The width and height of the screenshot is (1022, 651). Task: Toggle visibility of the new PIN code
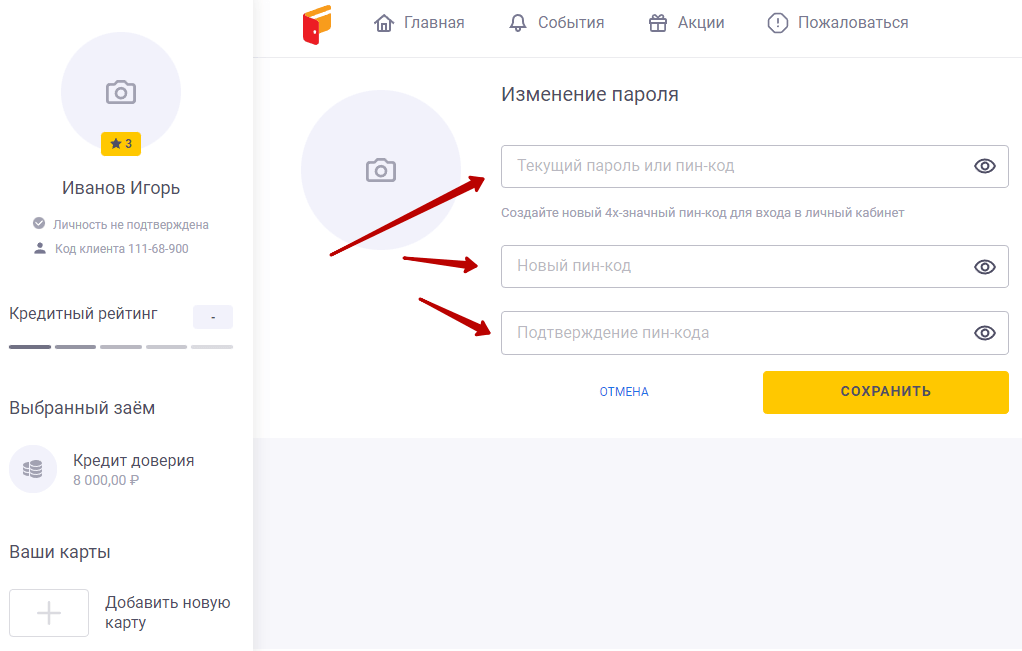pyautogui.click(x=985, y=266)
